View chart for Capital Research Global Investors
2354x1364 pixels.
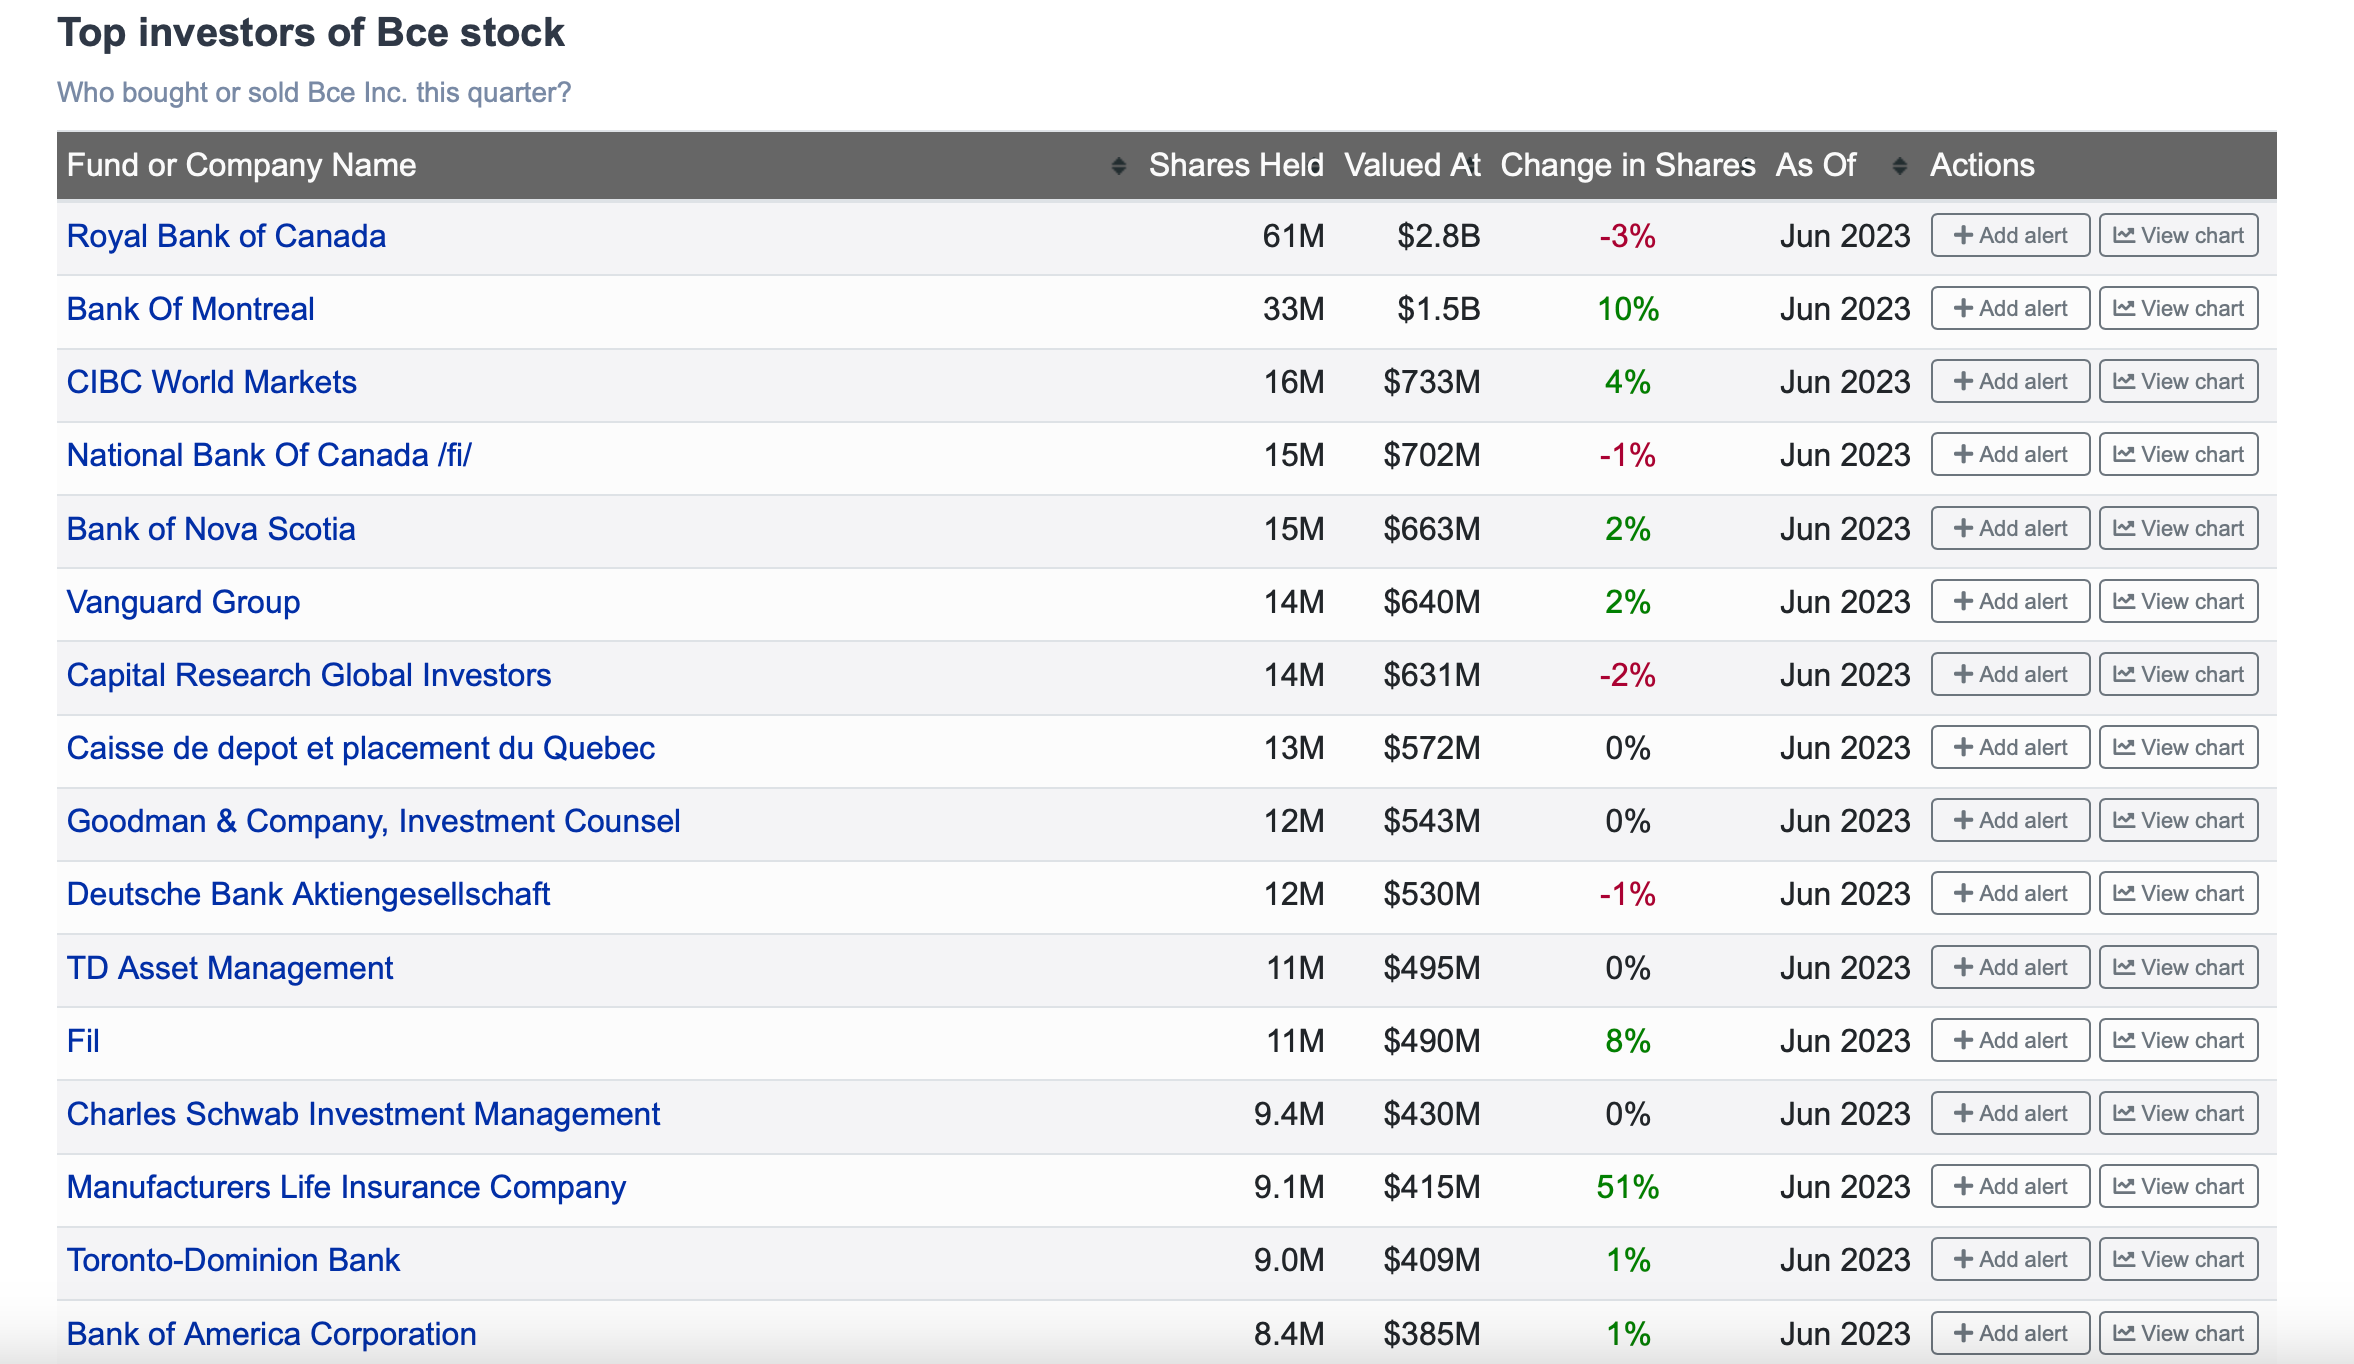tap(2178, 674)
